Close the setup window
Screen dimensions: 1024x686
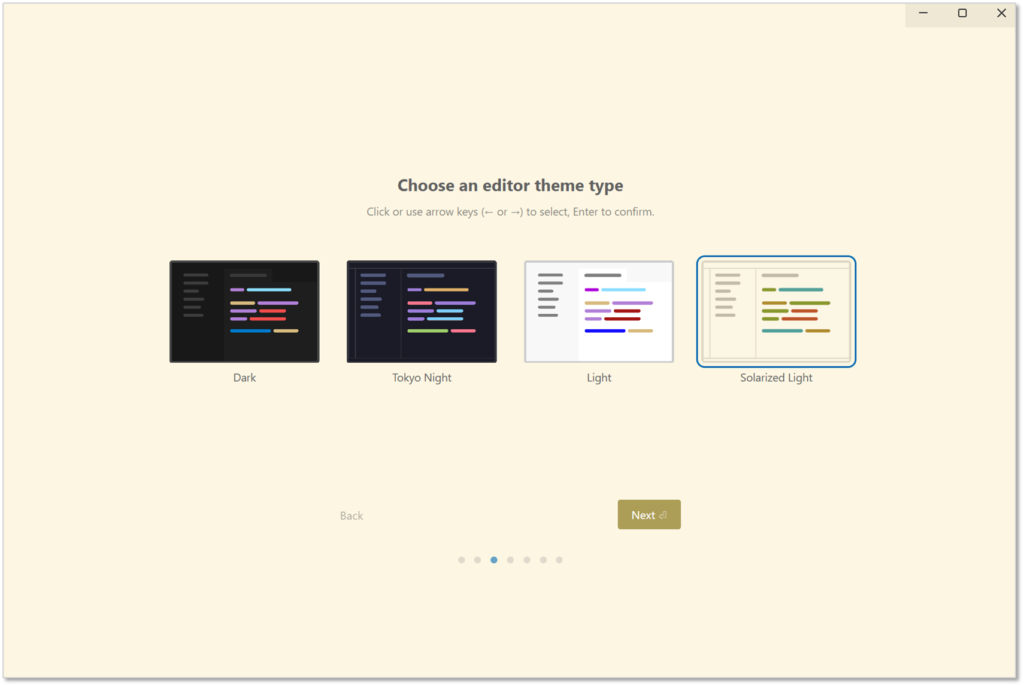pos(1001,13)
